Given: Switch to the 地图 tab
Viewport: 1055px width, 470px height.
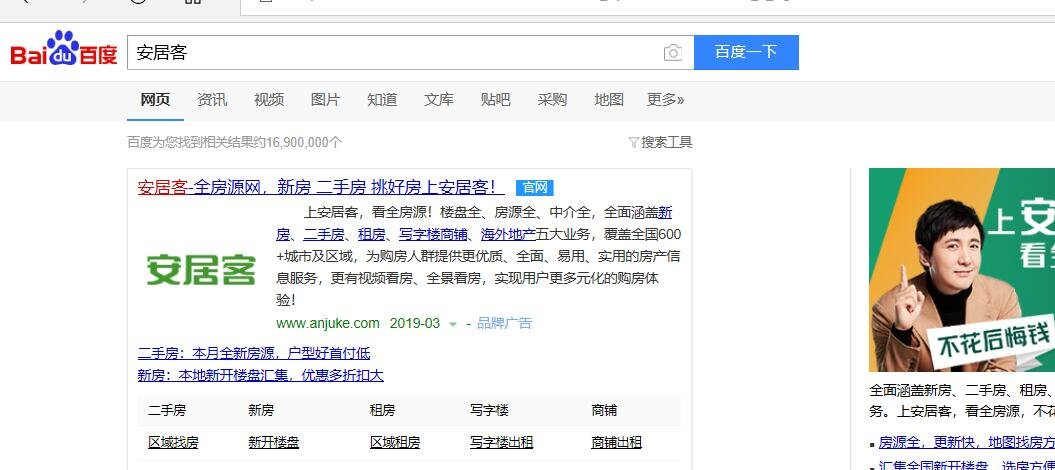Looking at the screenshot, I should pos(609,100).
